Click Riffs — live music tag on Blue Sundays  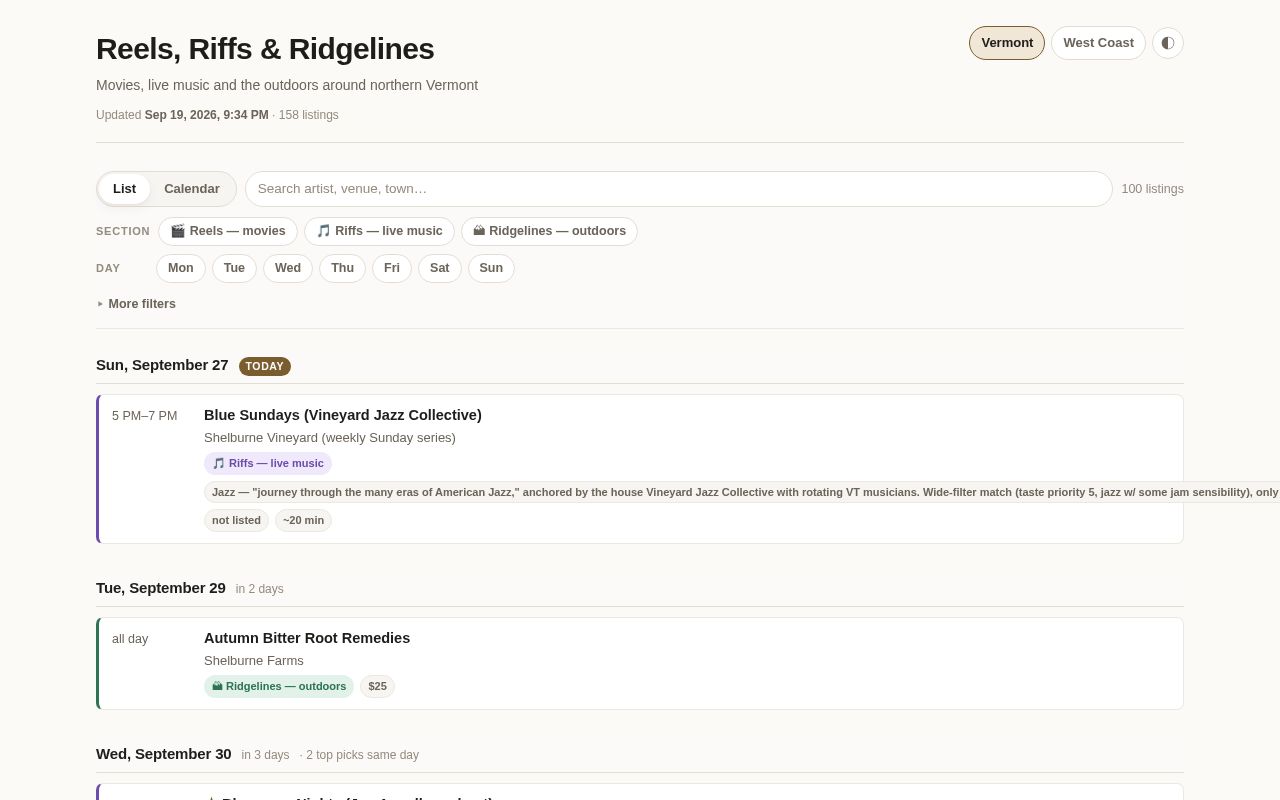(268, 463)
